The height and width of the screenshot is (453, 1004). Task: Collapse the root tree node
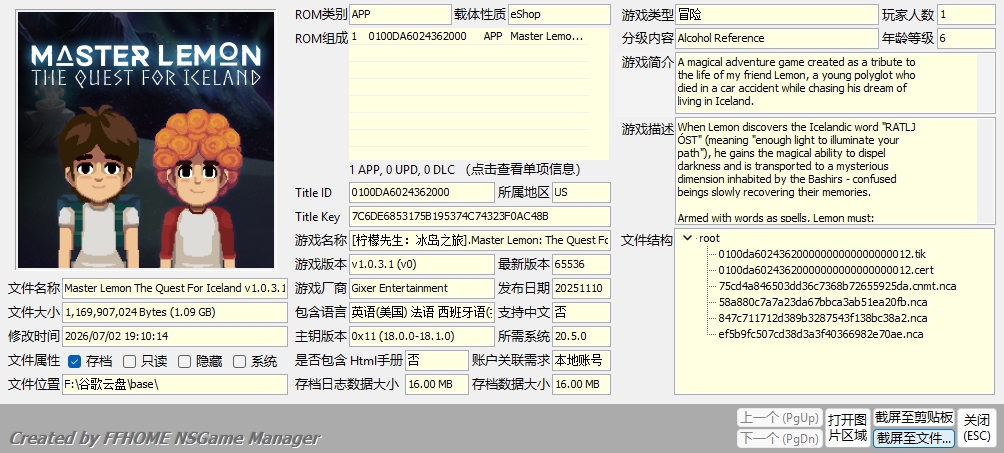point(688,238)
